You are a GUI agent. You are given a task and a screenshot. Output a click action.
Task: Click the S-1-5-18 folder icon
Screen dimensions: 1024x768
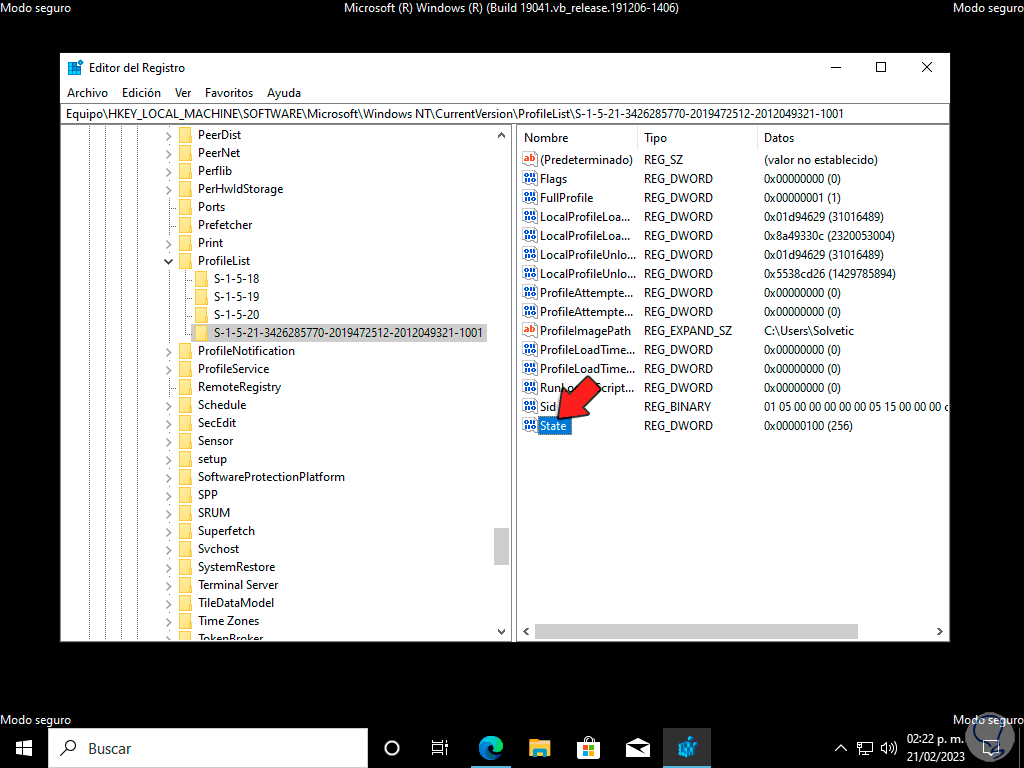201,278
